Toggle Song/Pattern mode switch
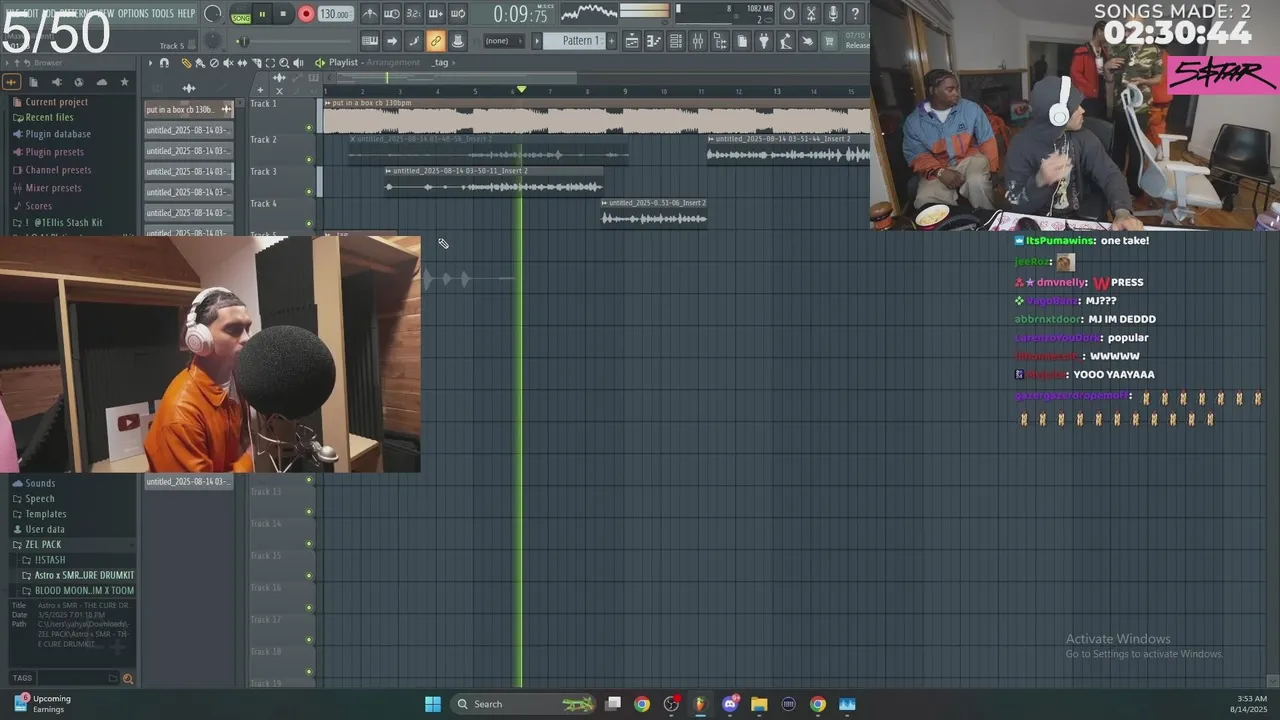Image resolution: width=1280 pixels, height=720 pixels. (x=241, y=14)
